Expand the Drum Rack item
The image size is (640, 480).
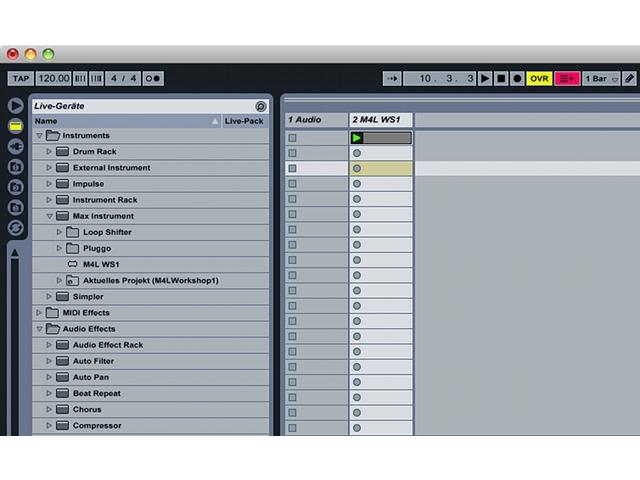[49, 151]
